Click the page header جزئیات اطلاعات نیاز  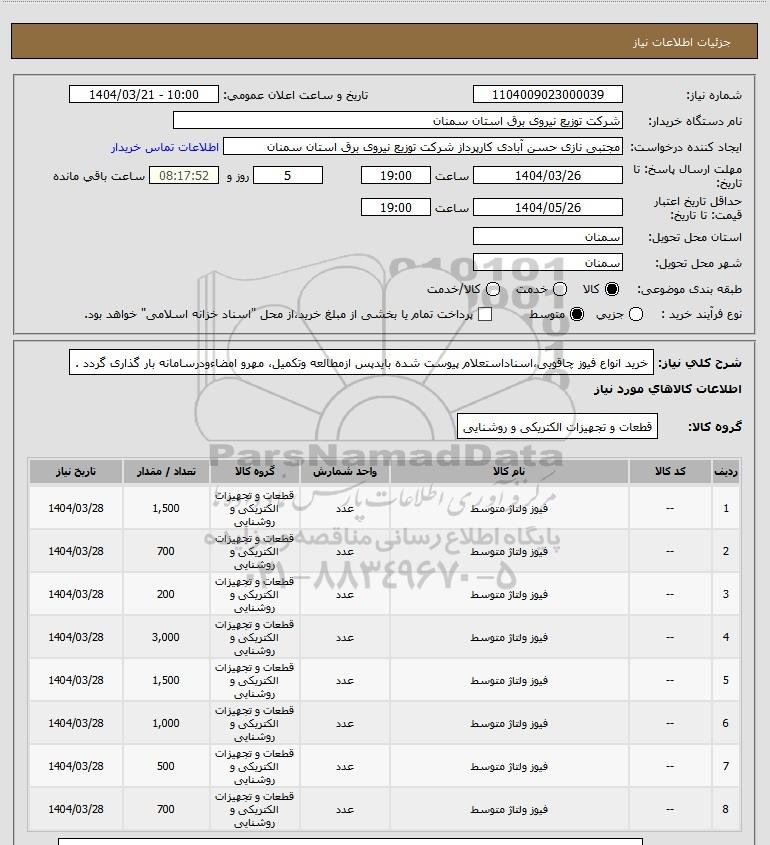[x=682, y=42]
